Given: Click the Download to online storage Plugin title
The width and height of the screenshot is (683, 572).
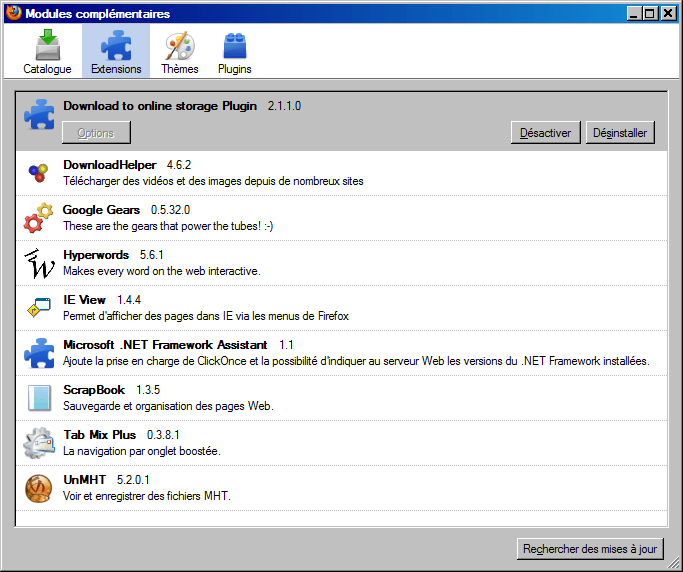Looking at the screenshot, I should pyautogui.click(x=160, y=106).
